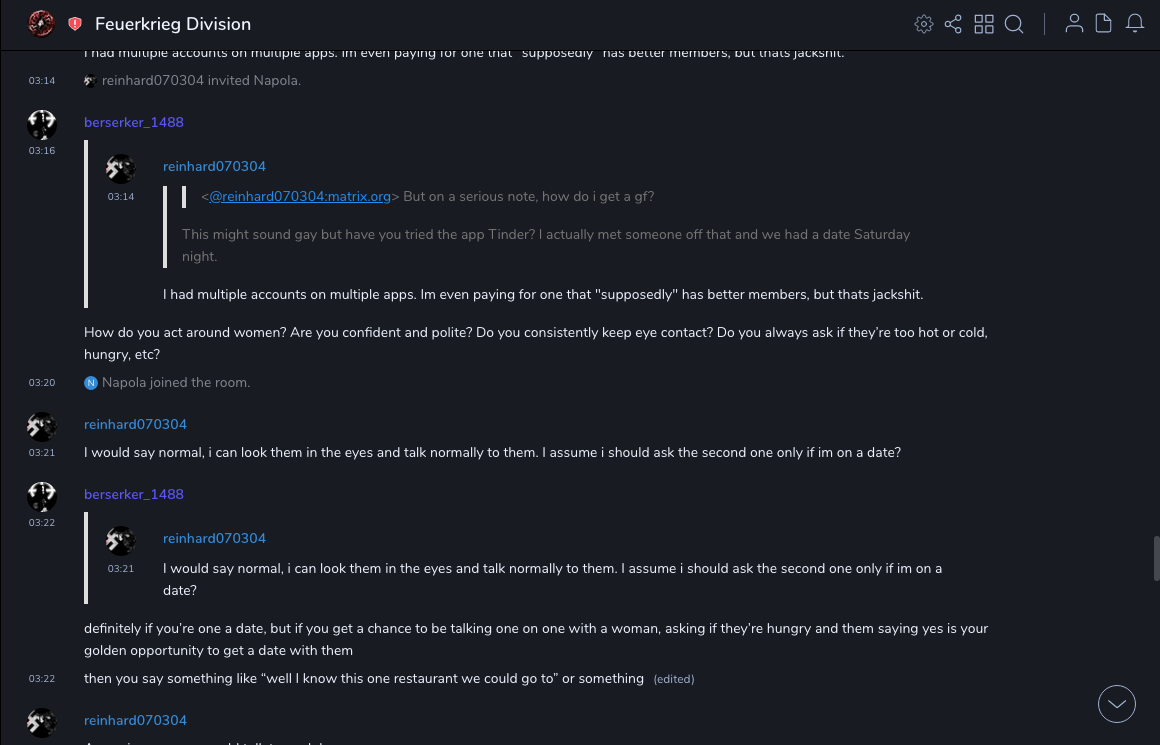Open room settings gear icon
This screenshot has height=745, width=1160.
tap(924, 24)
